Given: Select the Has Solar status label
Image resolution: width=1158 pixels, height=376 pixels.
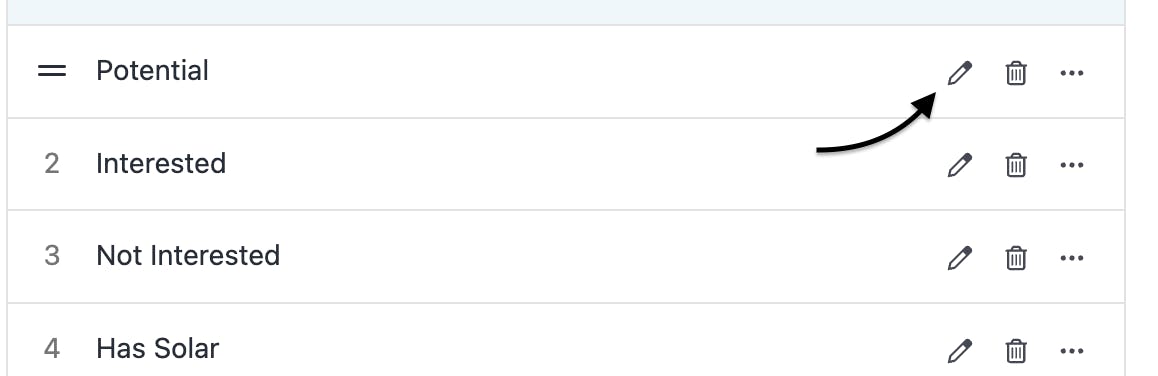Looking at the screenshot, I should click(x=157, y=348).
